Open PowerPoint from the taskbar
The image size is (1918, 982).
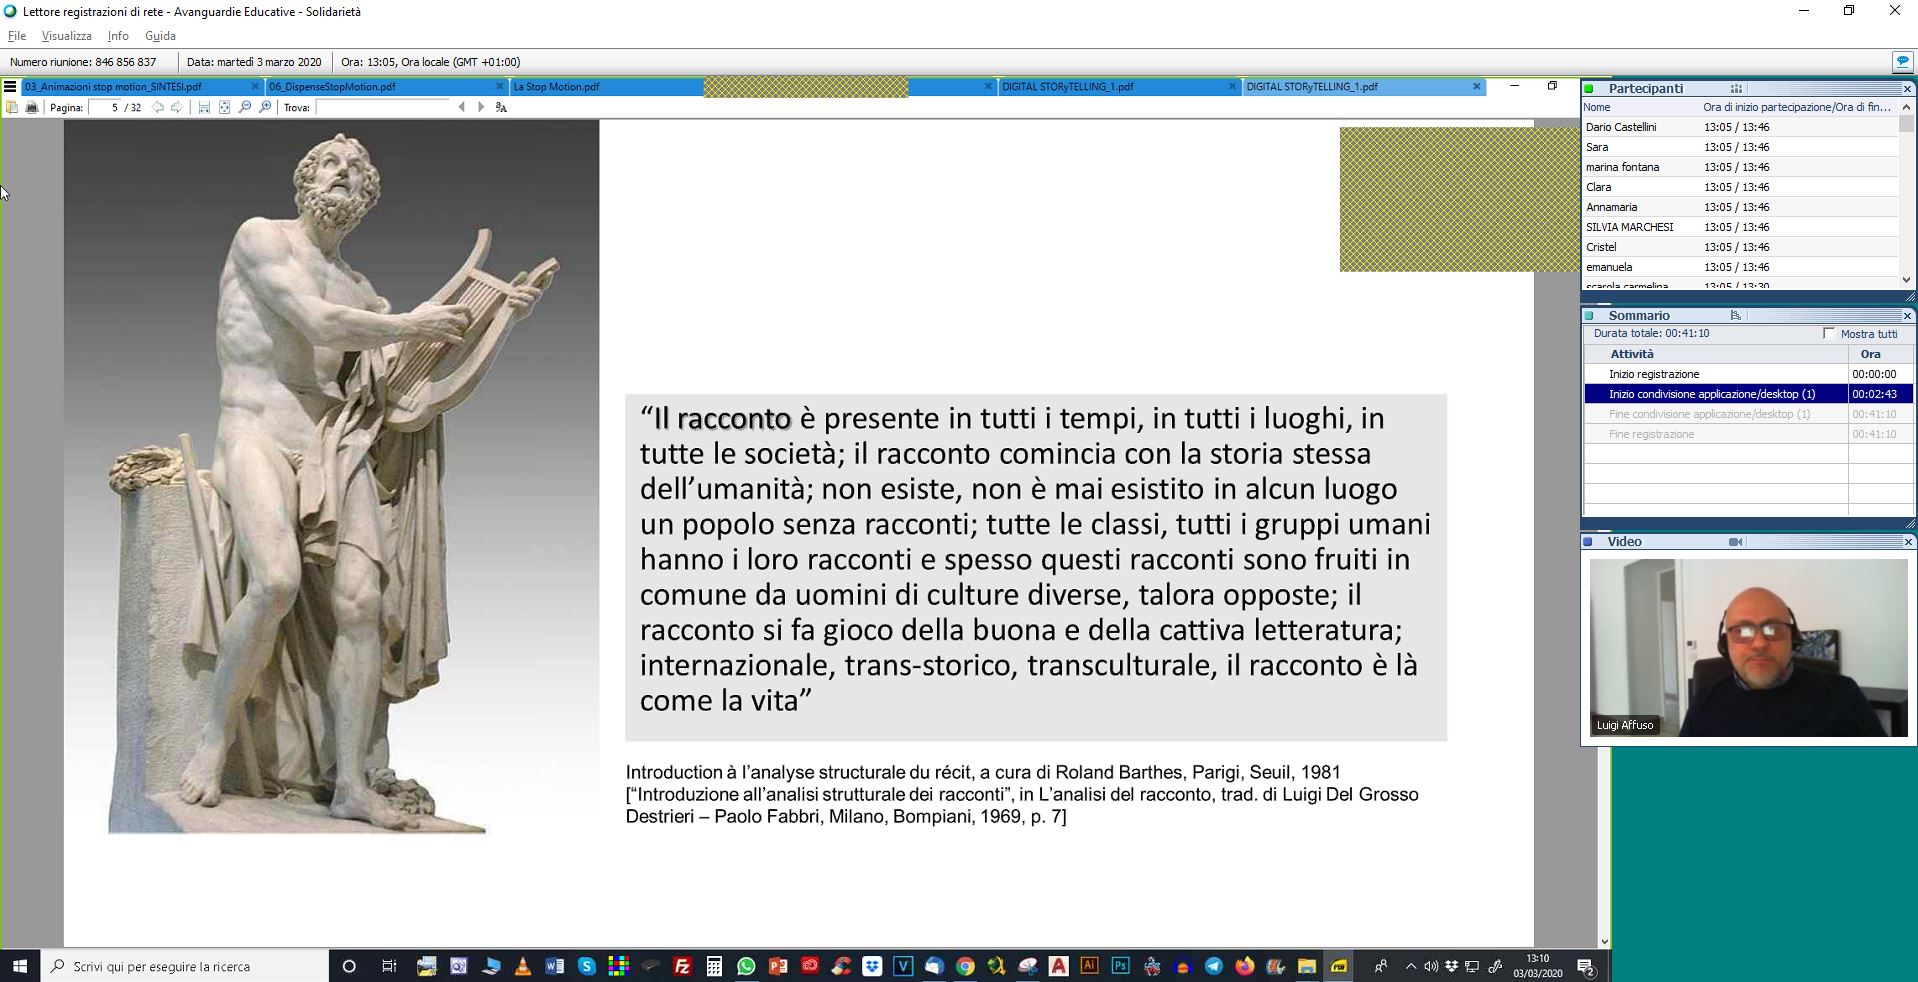[x=778, y=966]
